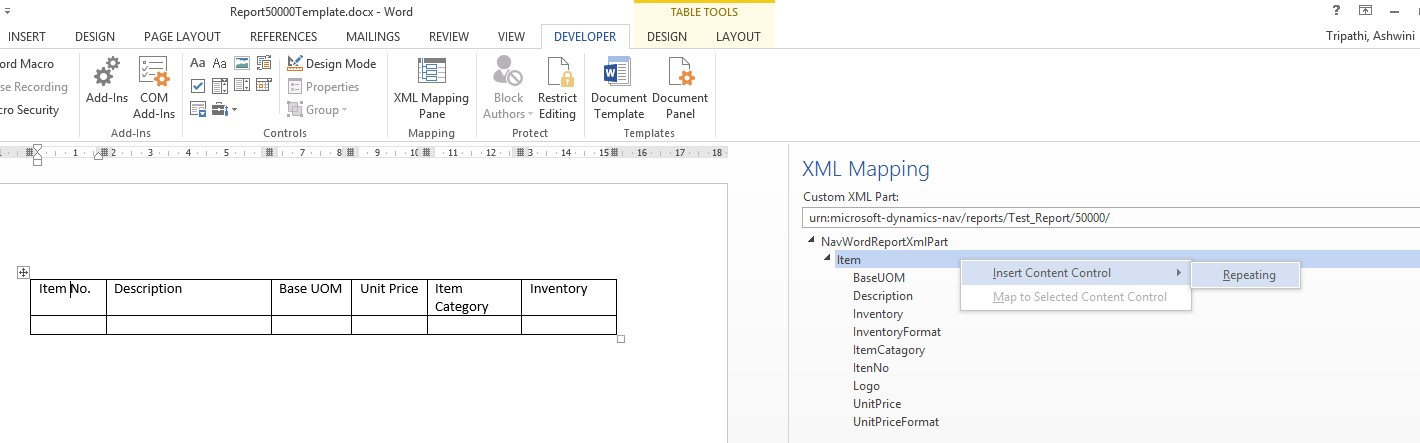This screenshot has height=443, width=1420.
Task: Insert a Picture Content Control
Action: coord(242,63)
